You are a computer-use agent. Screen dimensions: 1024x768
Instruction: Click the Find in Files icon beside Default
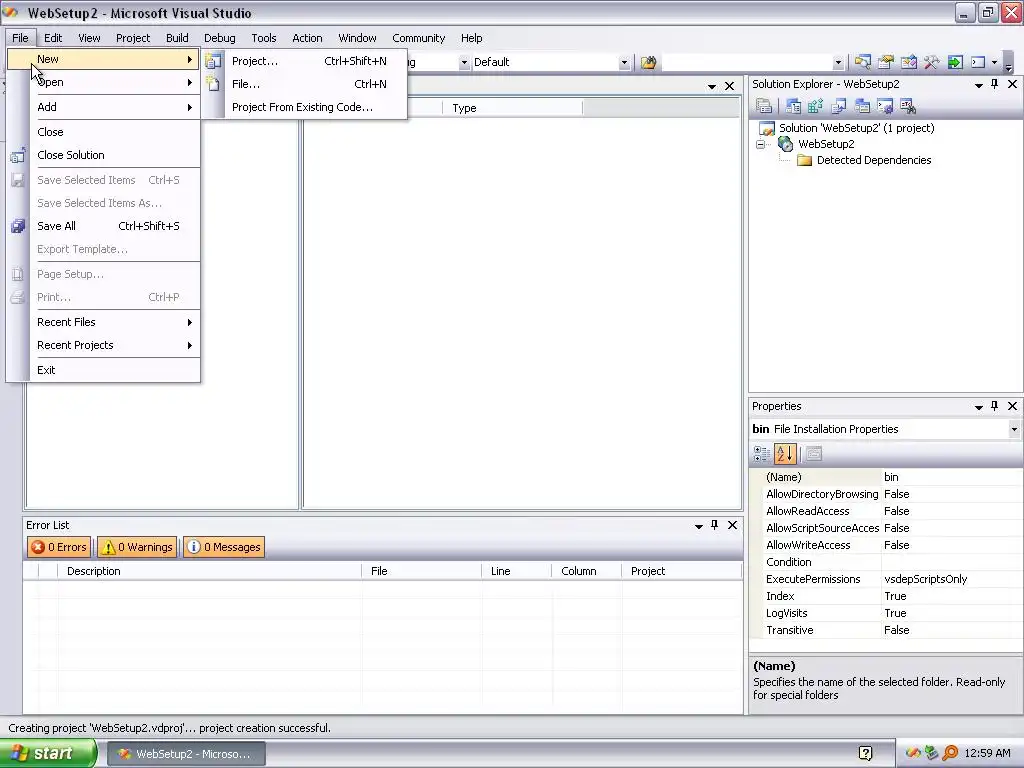(x=648, y=62)
